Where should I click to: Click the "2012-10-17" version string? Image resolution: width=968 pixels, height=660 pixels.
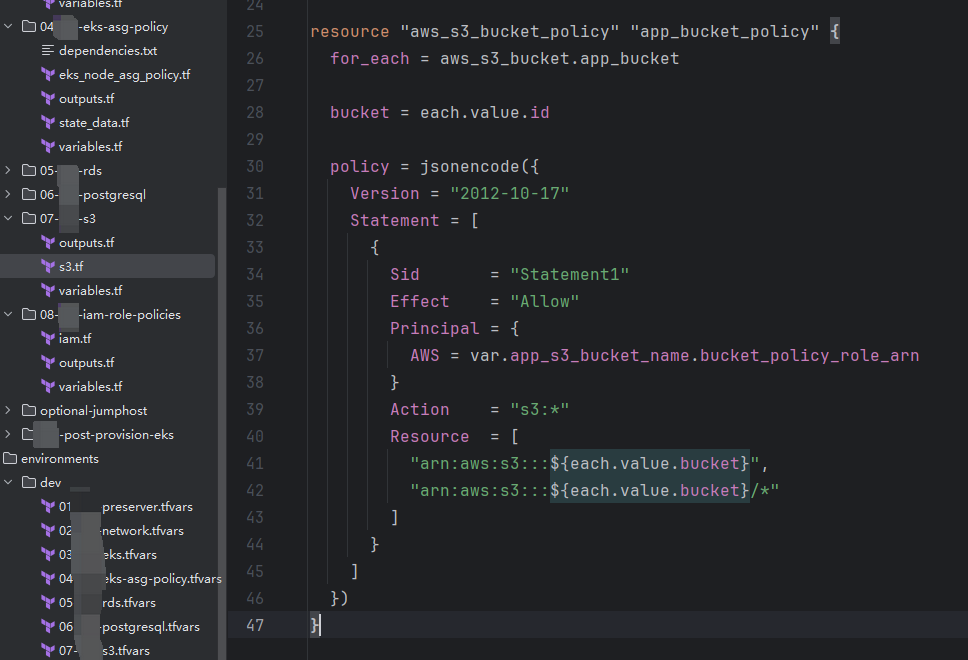click(509, 194)
